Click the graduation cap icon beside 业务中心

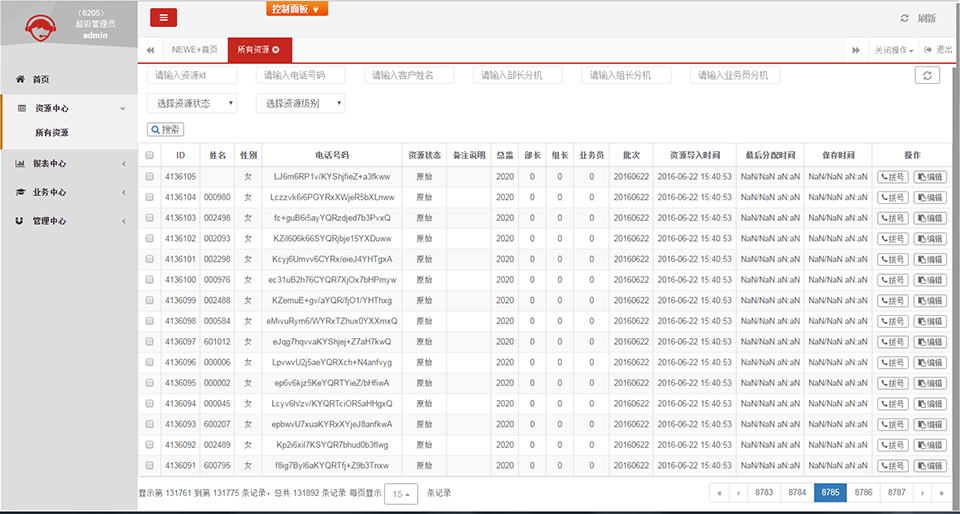pos(20,192)
